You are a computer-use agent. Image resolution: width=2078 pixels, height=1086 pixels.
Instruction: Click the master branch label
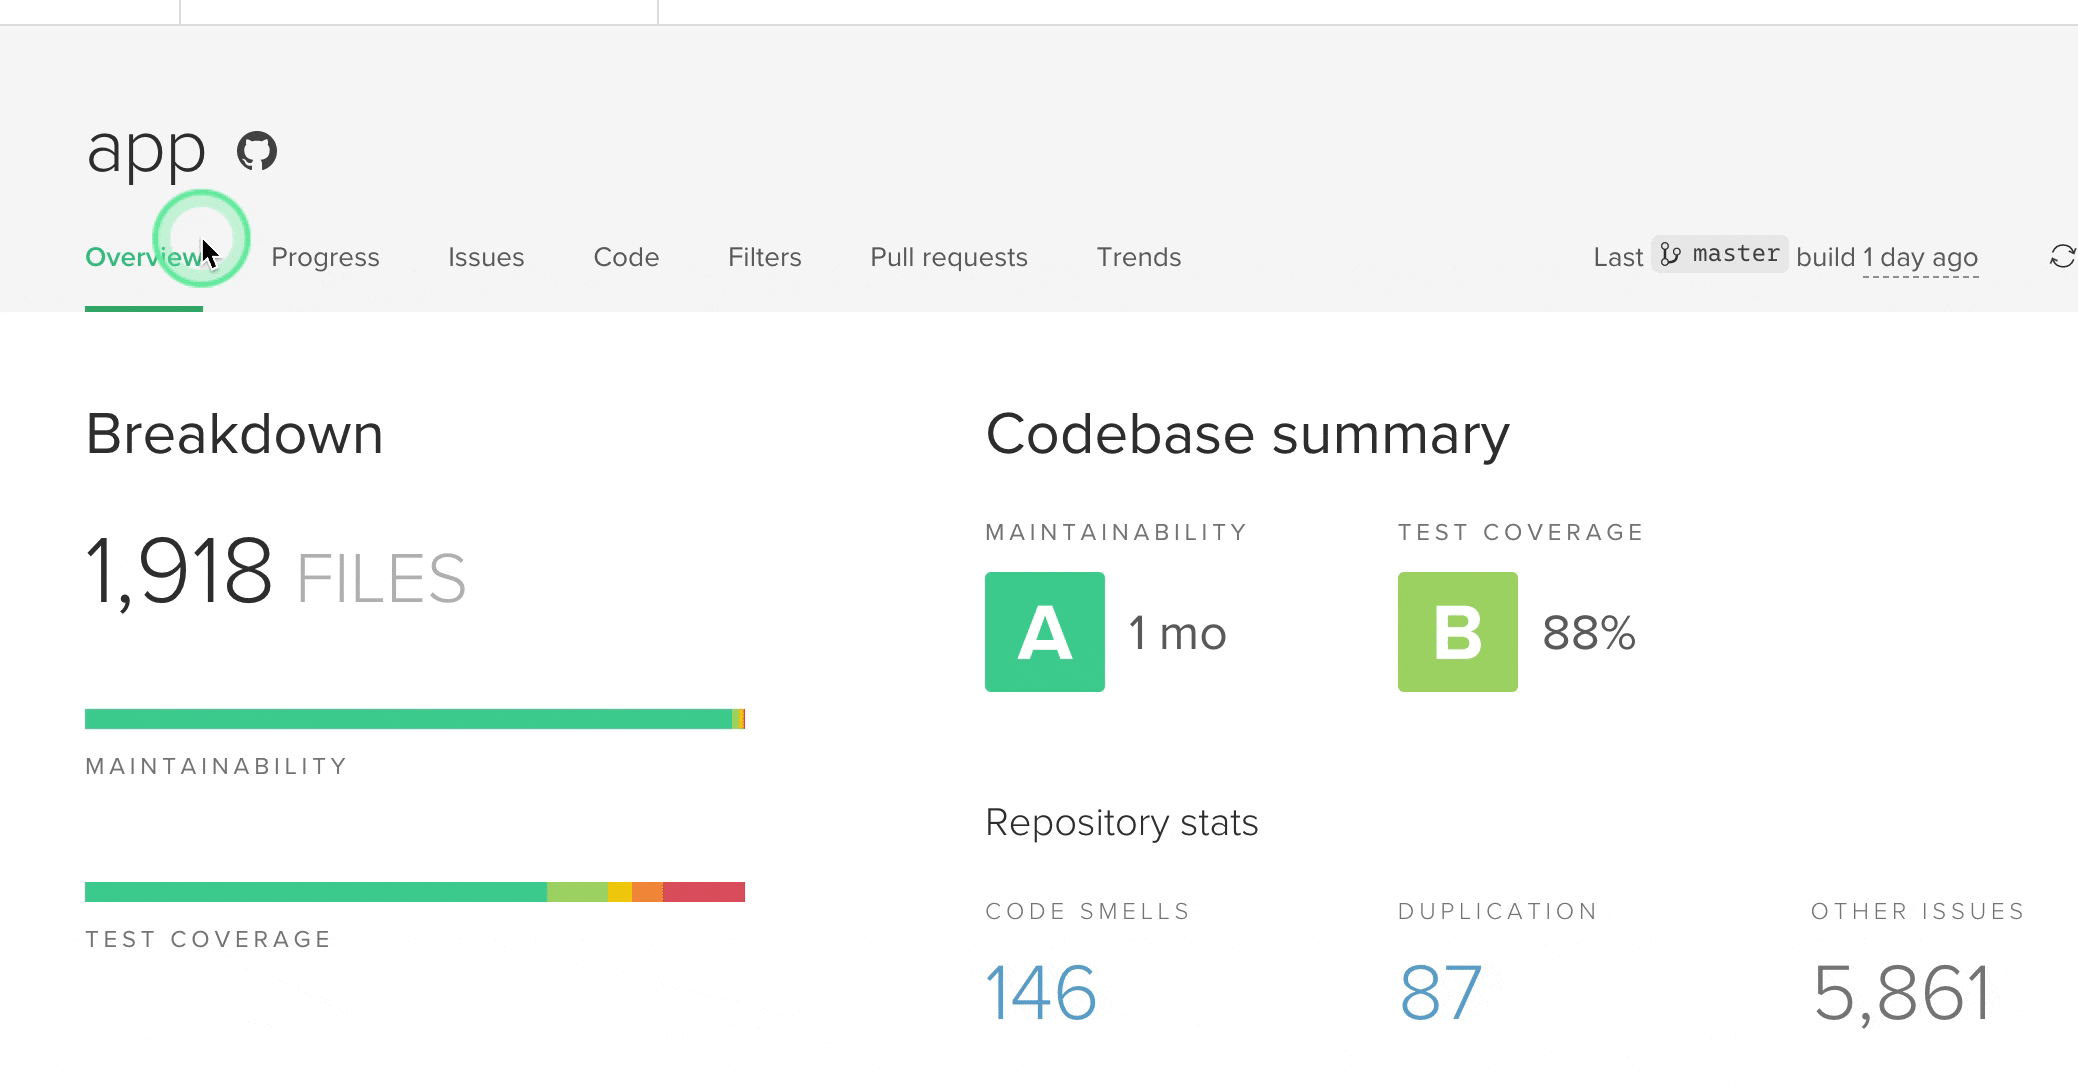pos(1735,254)
